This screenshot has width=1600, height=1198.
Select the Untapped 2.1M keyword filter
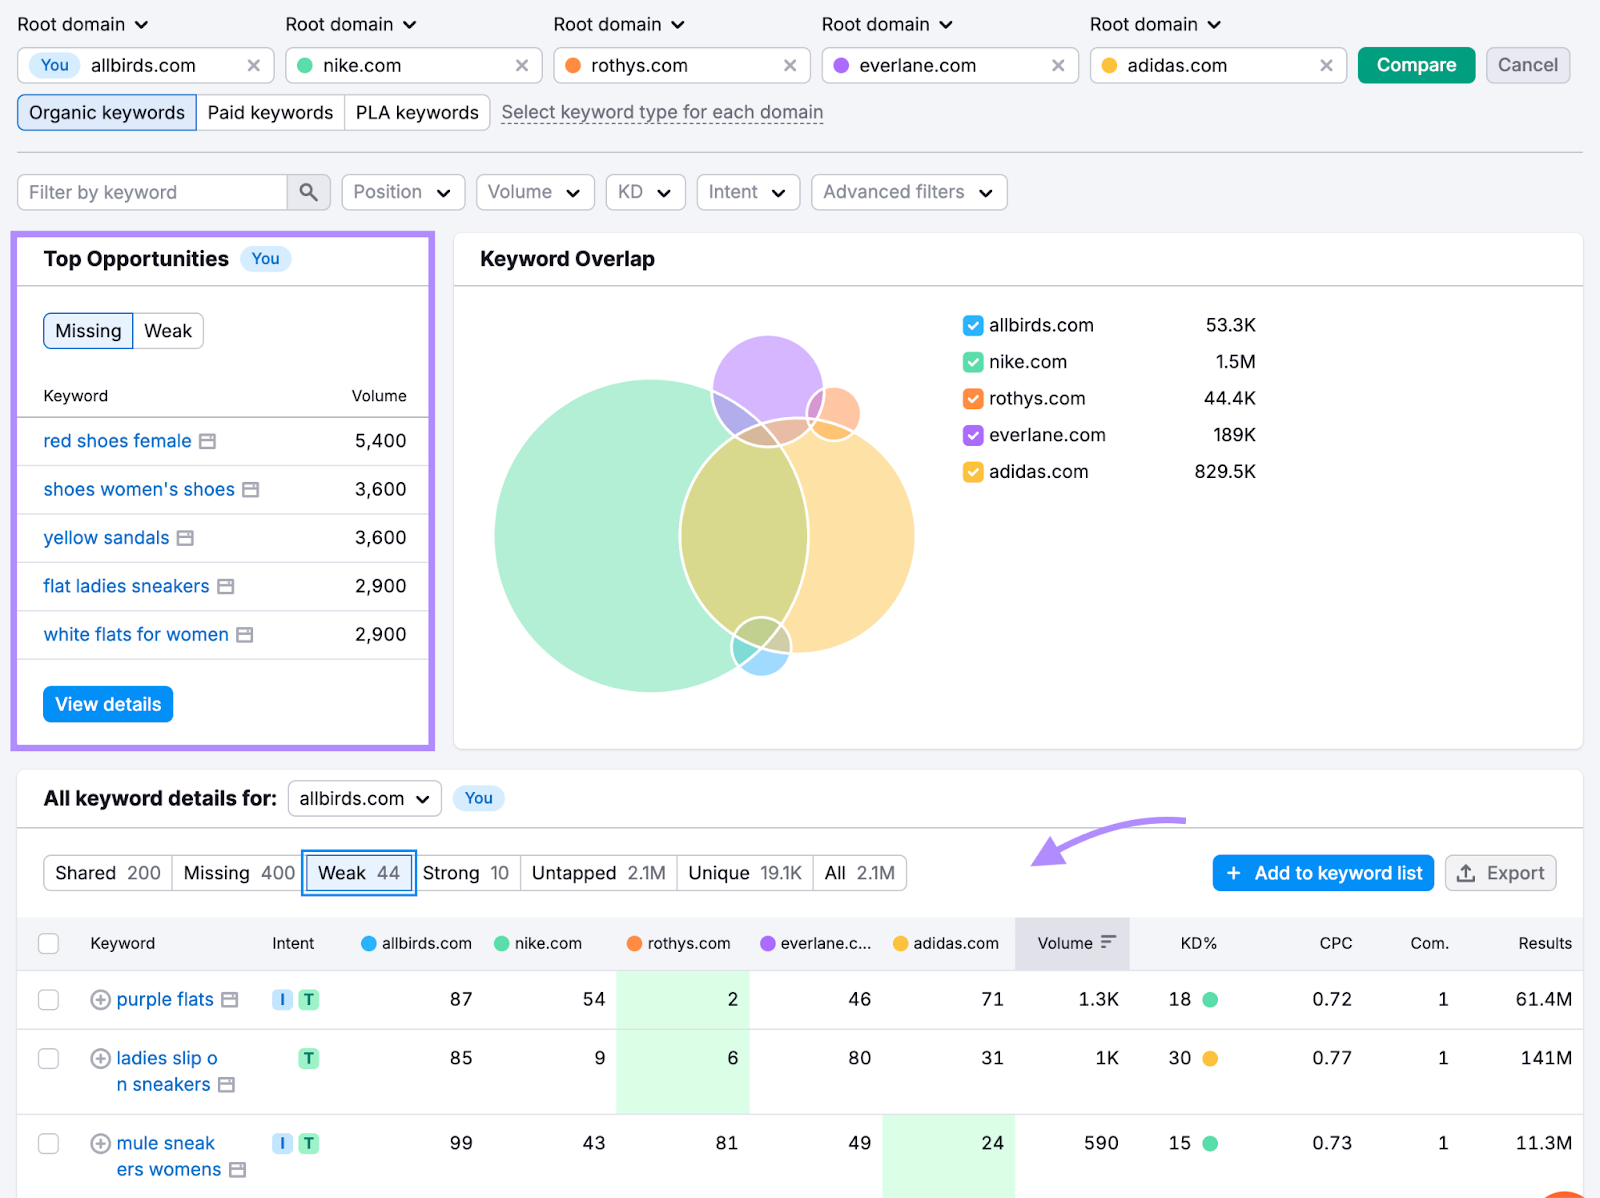597,872
